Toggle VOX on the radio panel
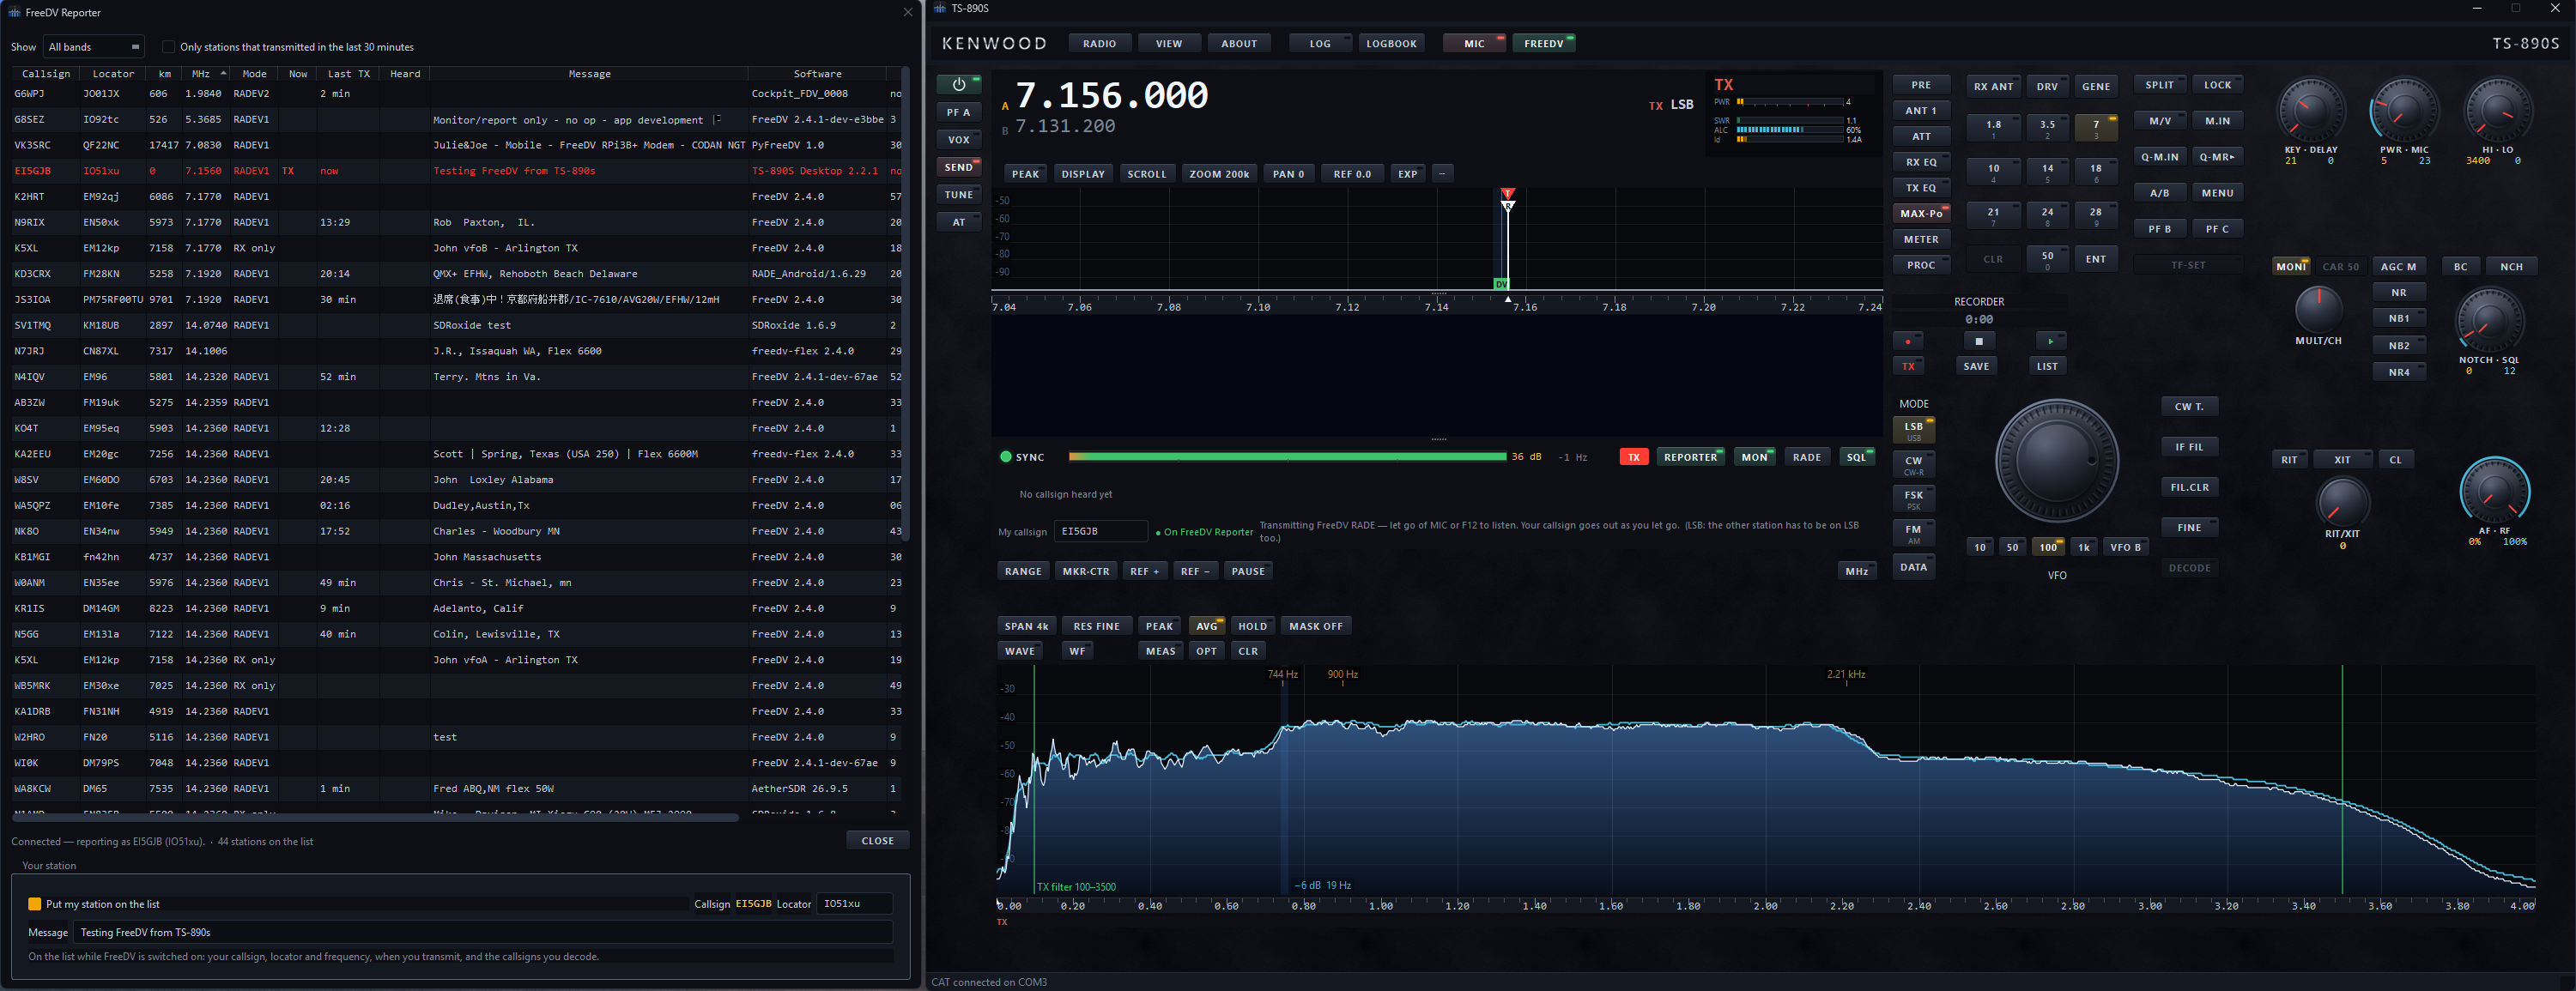 click(x=959, y=140)
